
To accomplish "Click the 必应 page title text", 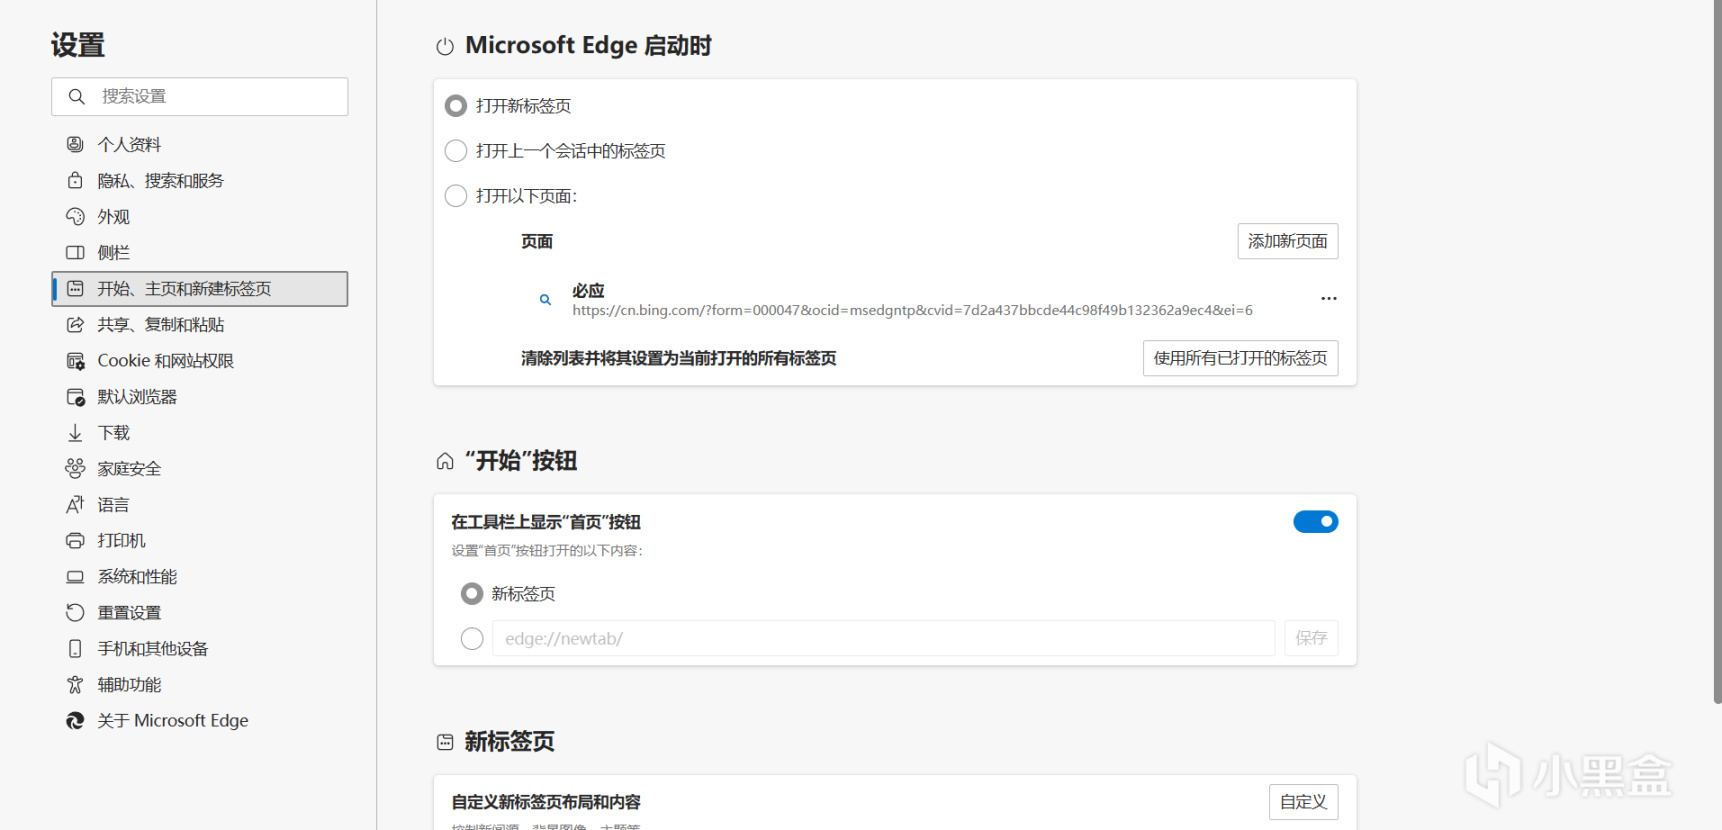I will click(x=588, y=291).
